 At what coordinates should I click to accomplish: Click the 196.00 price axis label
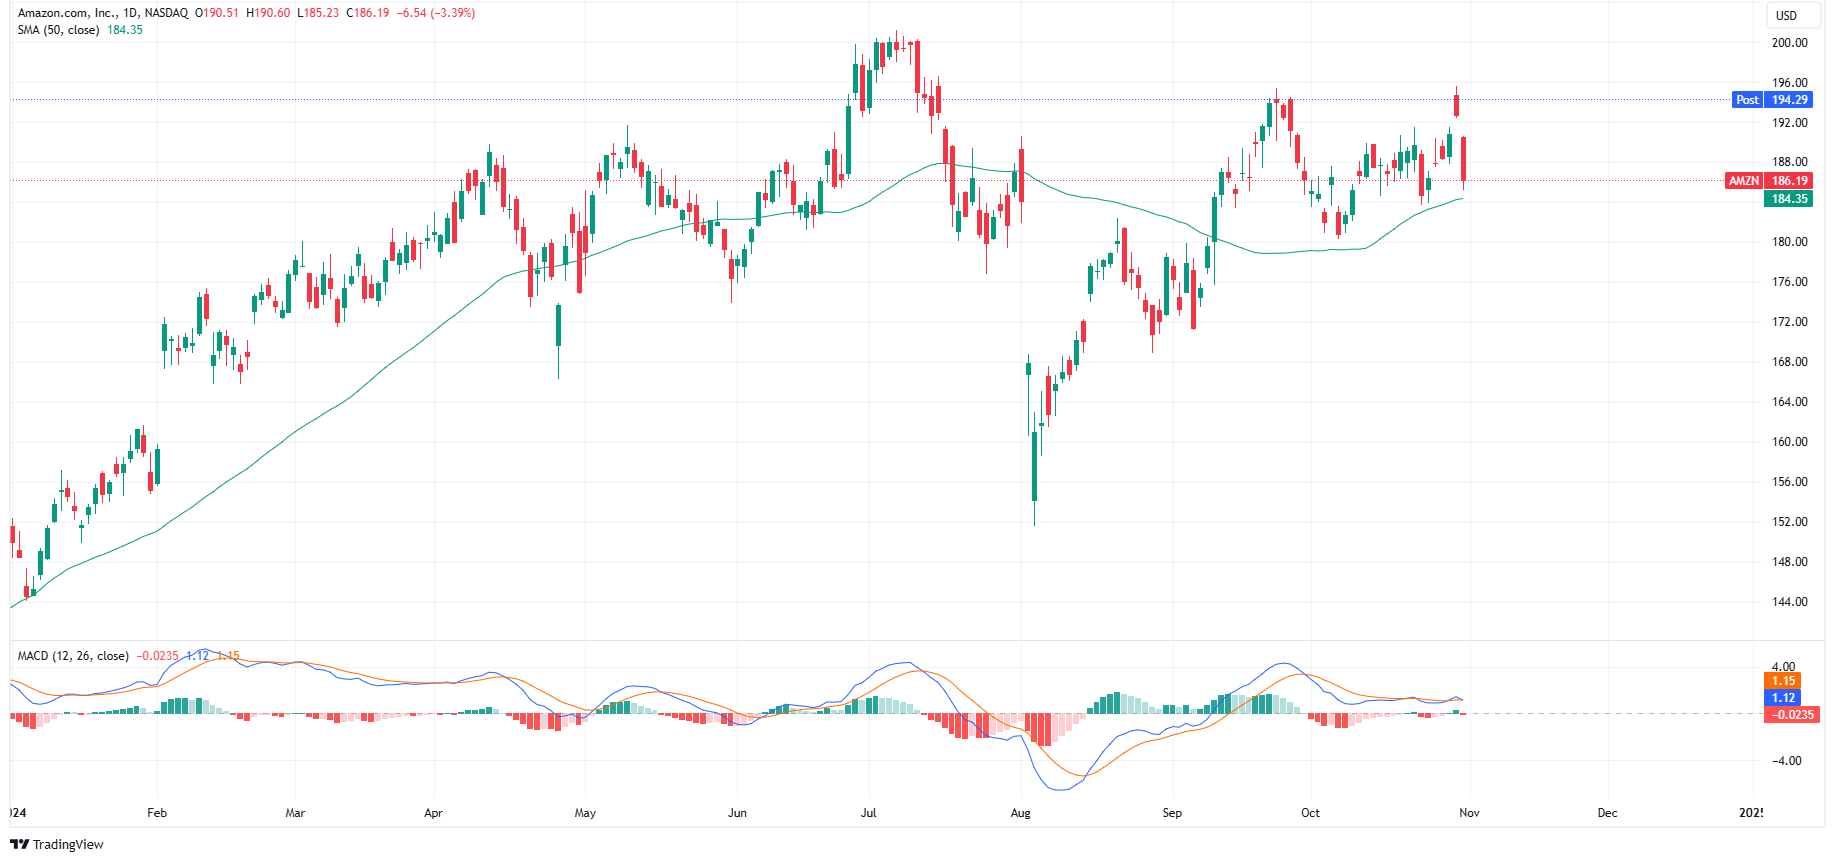point(1789,83)
